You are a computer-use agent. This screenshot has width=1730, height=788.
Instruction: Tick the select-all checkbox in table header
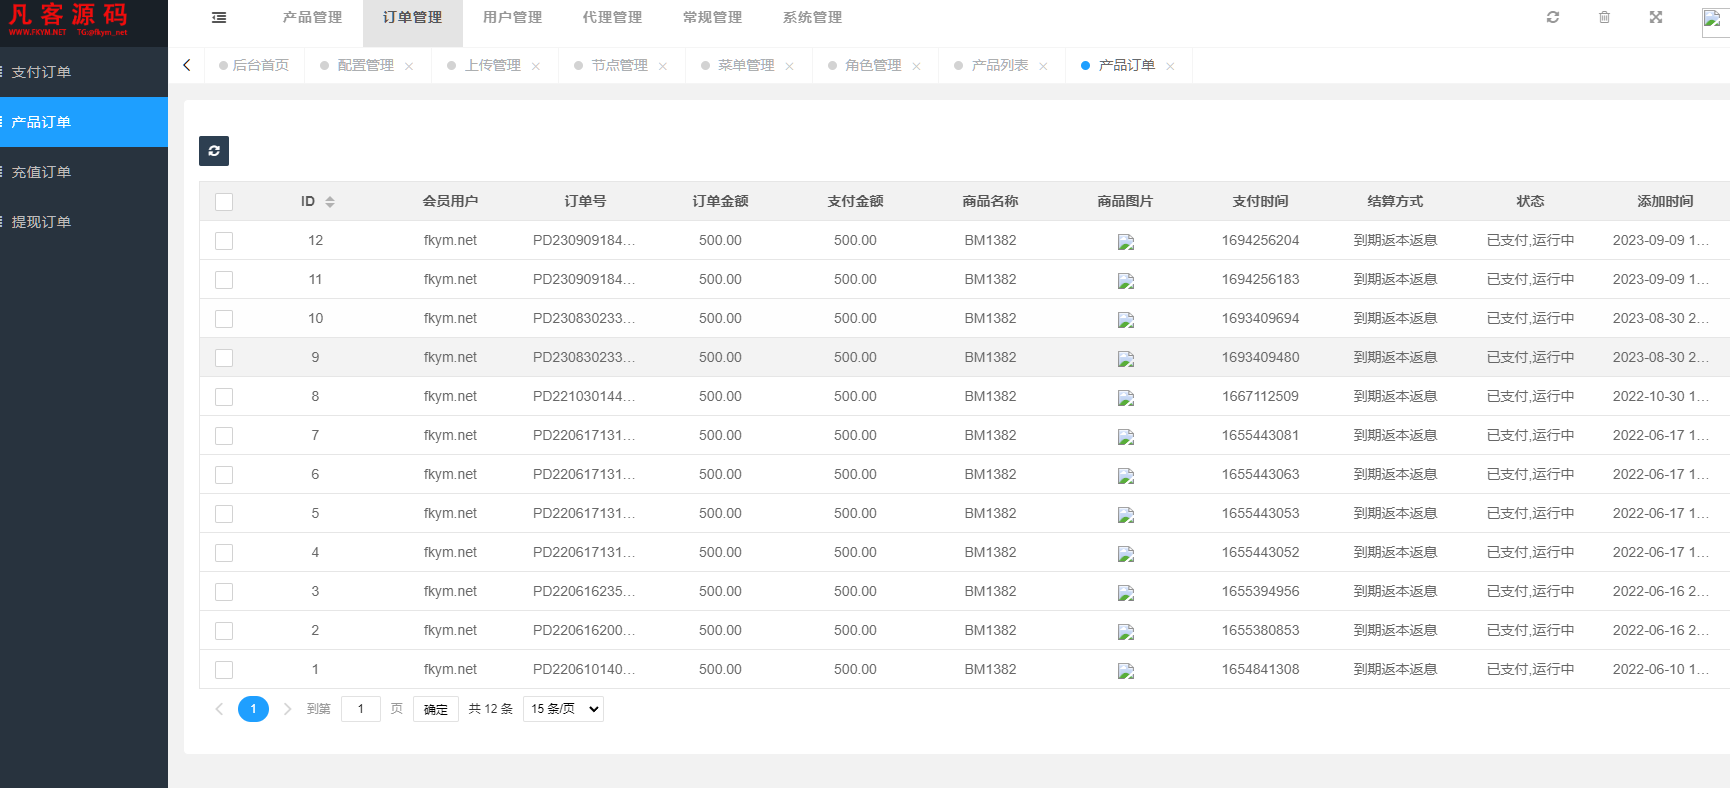224,202
